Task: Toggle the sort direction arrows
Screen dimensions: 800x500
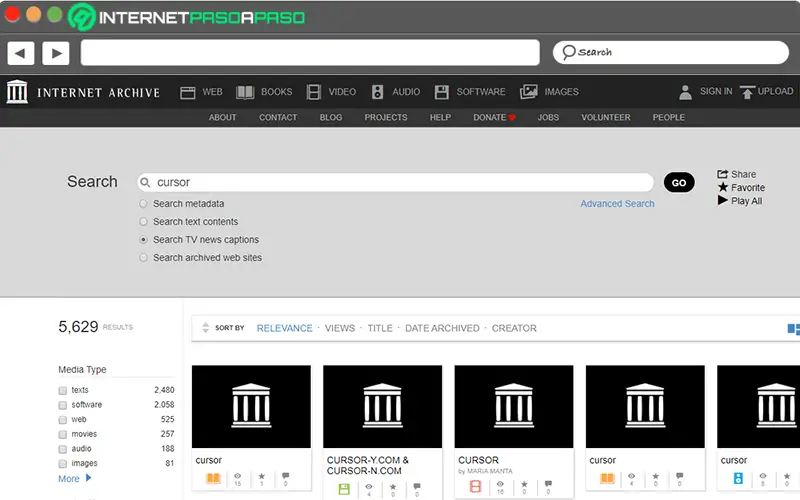Action: (206, 328)
